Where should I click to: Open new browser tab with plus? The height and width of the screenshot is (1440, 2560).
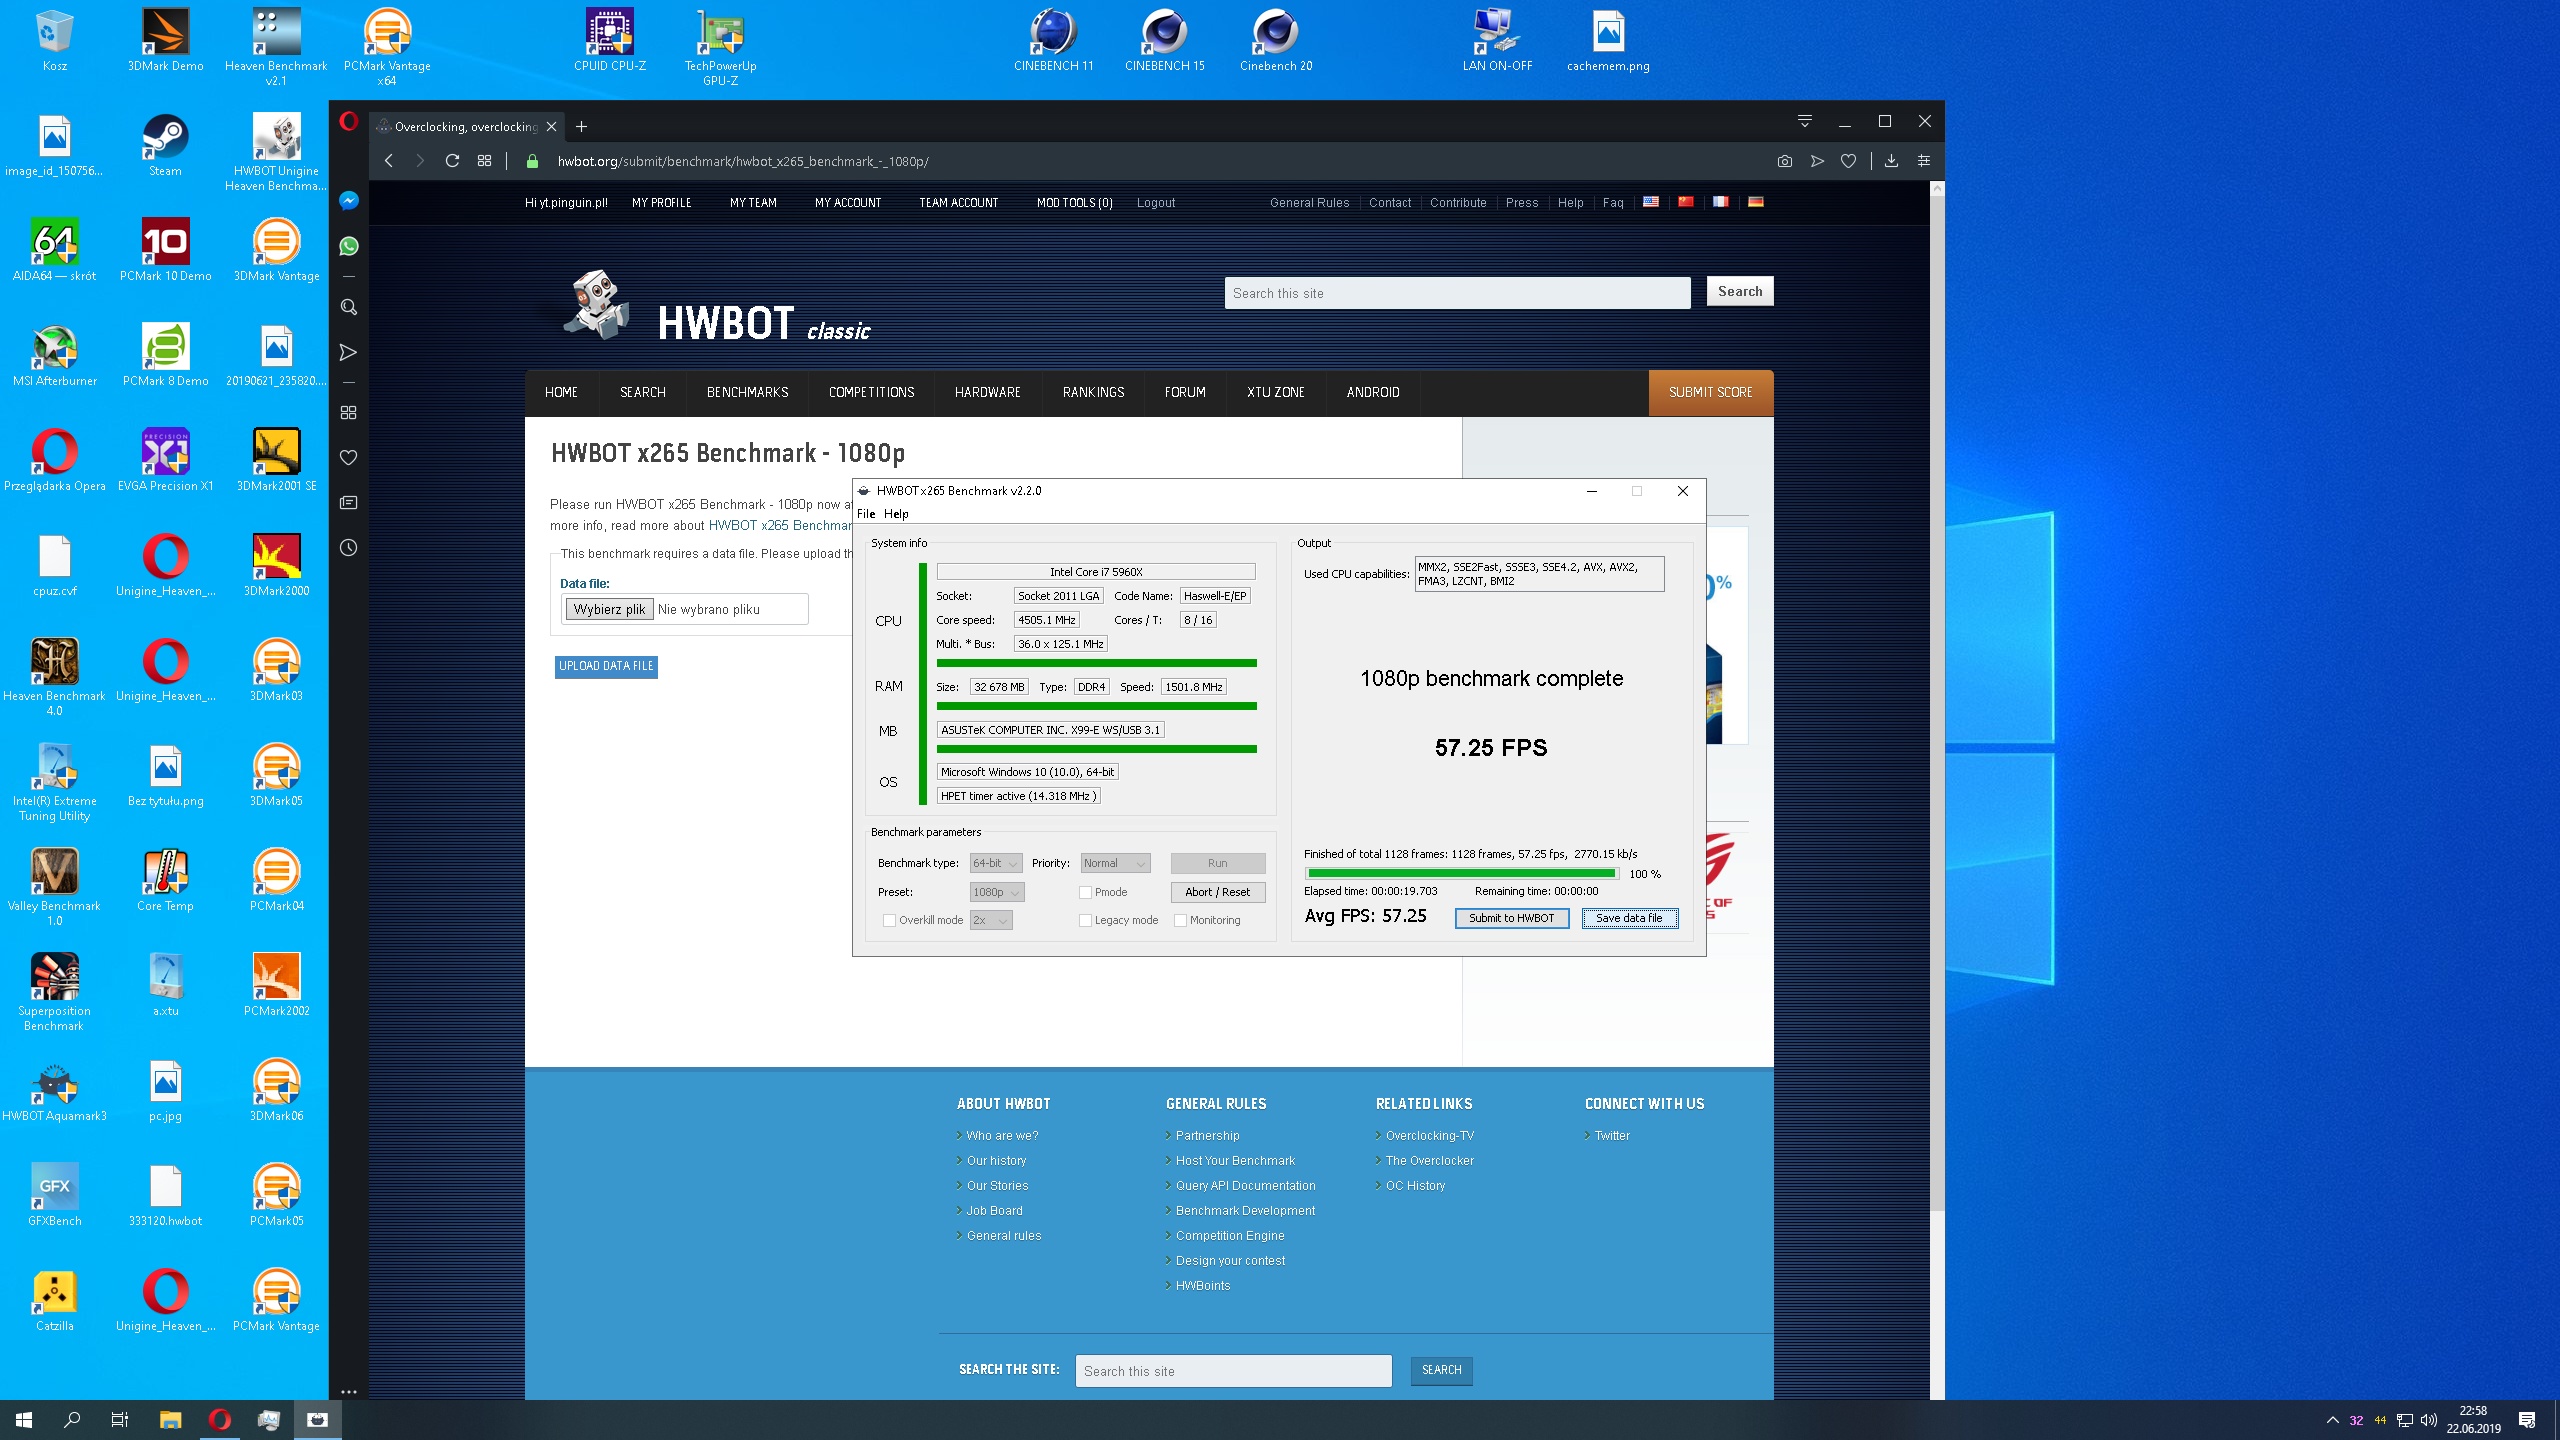[x=581, y=127]
